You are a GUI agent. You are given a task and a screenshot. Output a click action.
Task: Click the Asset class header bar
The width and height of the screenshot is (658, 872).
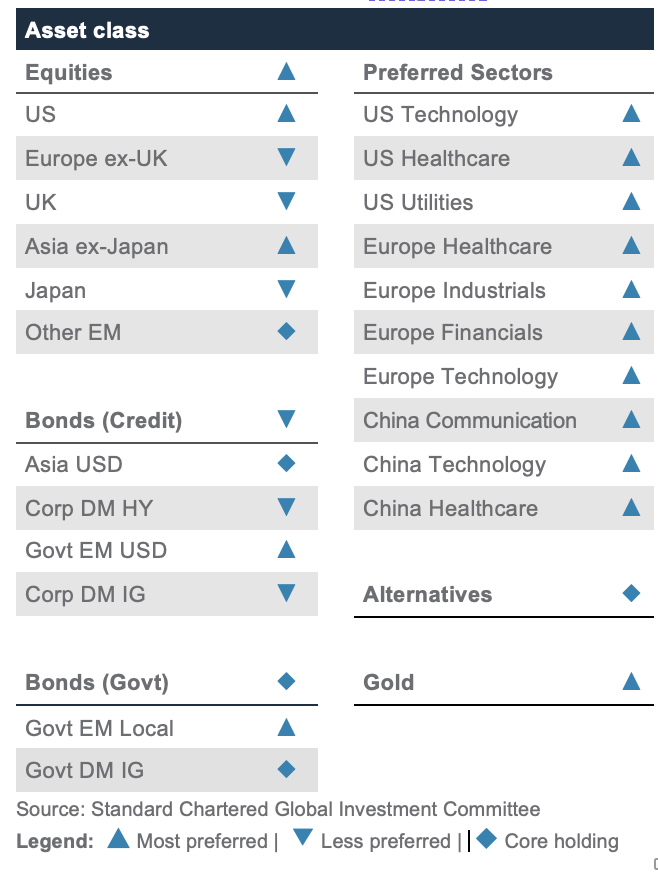pyautogui.click(x=334, y=30)
